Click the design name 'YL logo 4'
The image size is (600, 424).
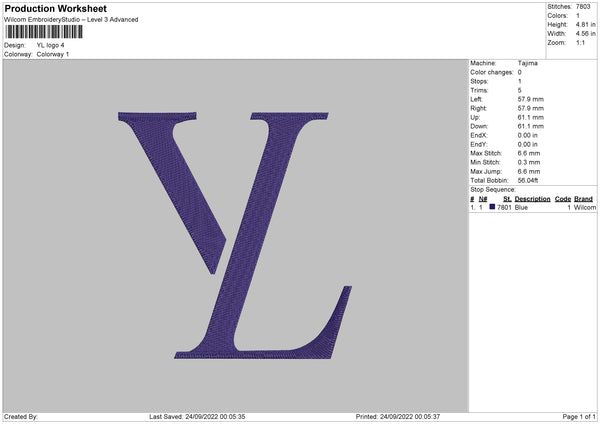(x=51, y=45)
